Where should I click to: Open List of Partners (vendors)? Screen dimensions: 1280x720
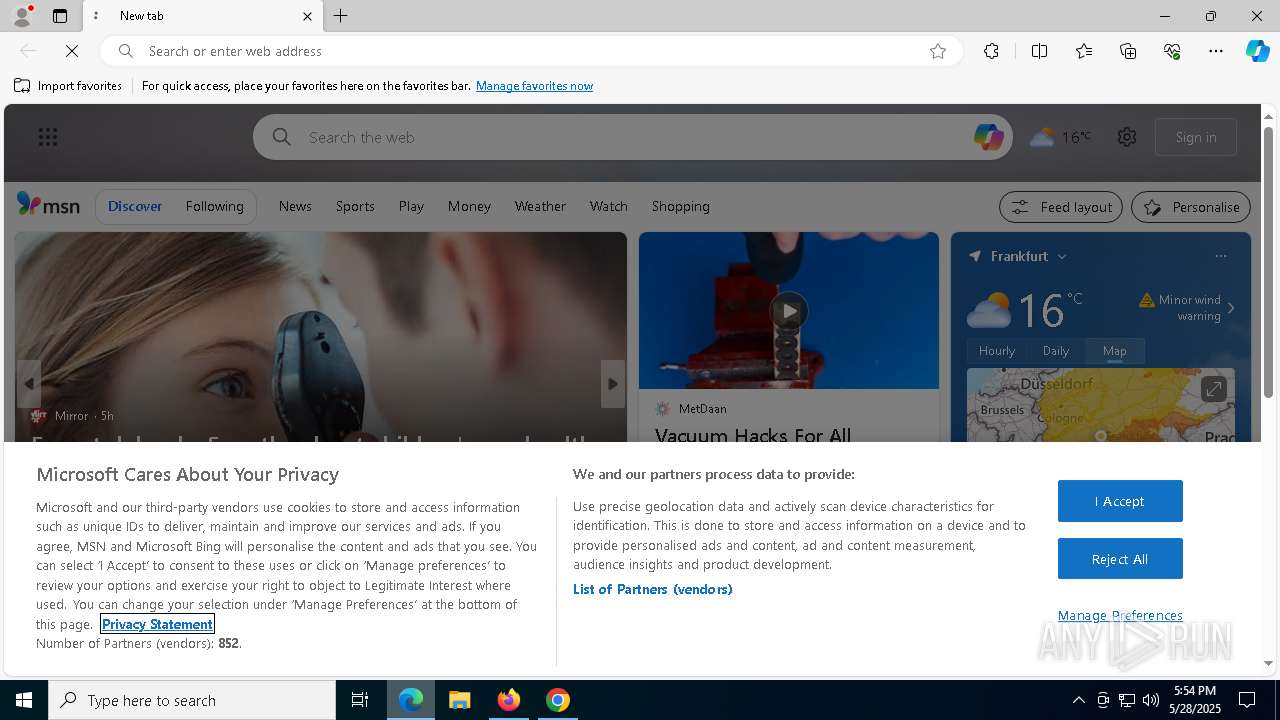tap(653, 589)
